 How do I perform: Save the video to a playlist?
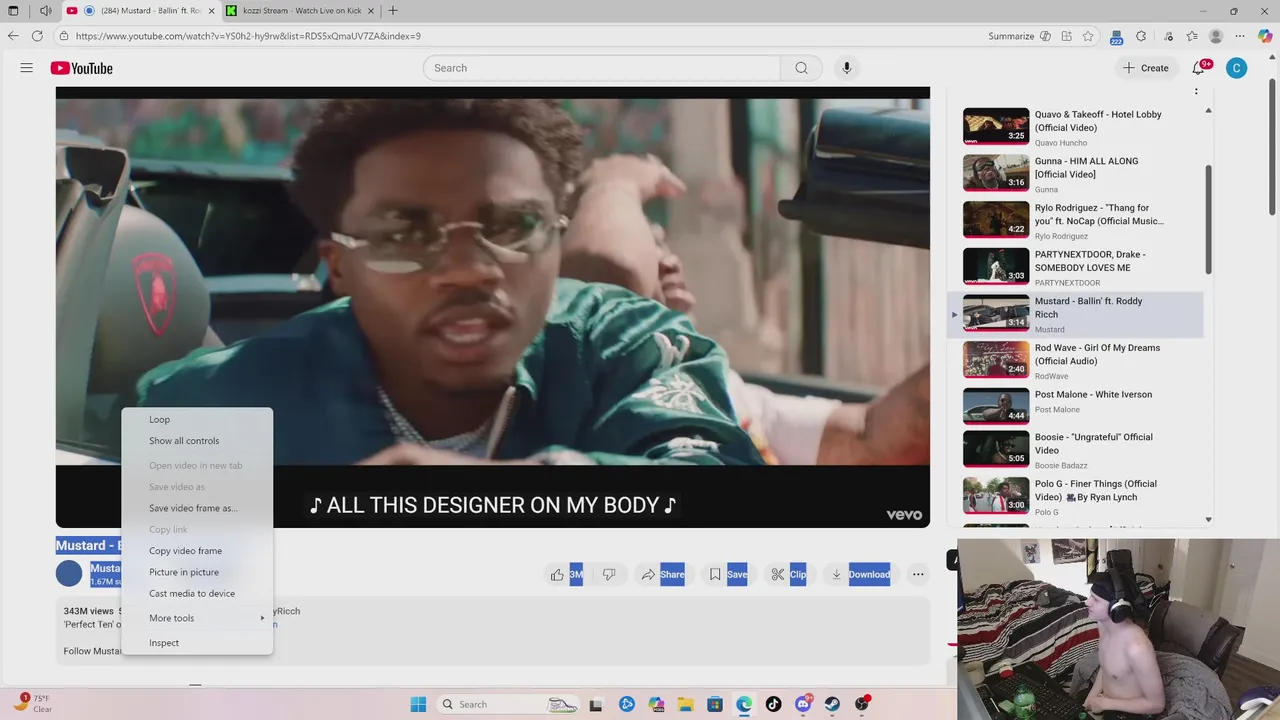[728, 574]
